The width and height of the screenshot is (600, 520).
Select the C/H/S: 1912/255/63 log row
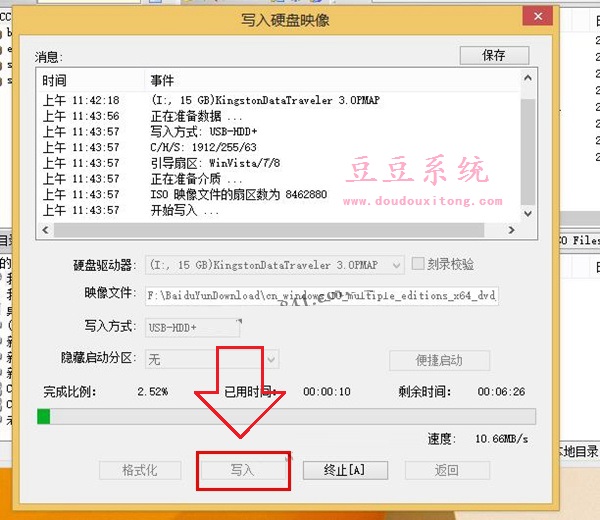pyautogui.click(x=279, y=148)
